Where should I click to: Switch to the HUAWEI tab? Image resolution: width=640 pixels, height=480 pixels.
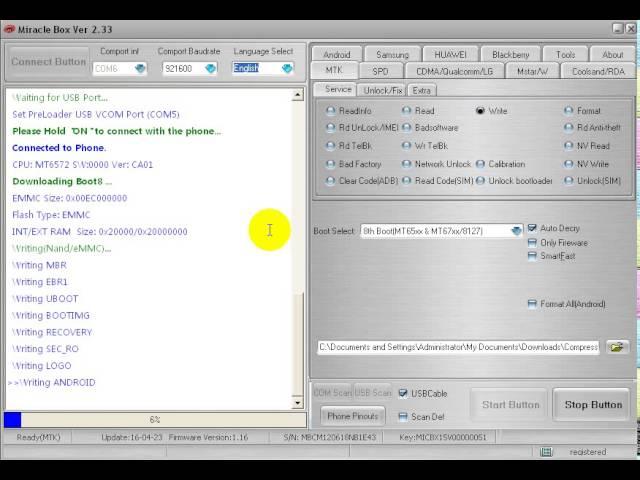click(x=451, y=54)
